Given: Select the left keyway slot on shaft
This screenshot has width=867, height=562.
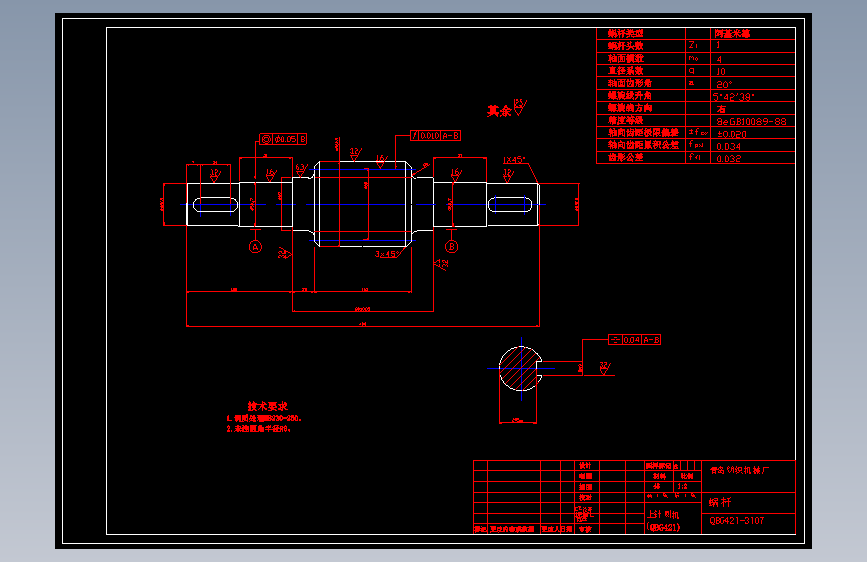Looking at the screenshot, I should 215,205.
